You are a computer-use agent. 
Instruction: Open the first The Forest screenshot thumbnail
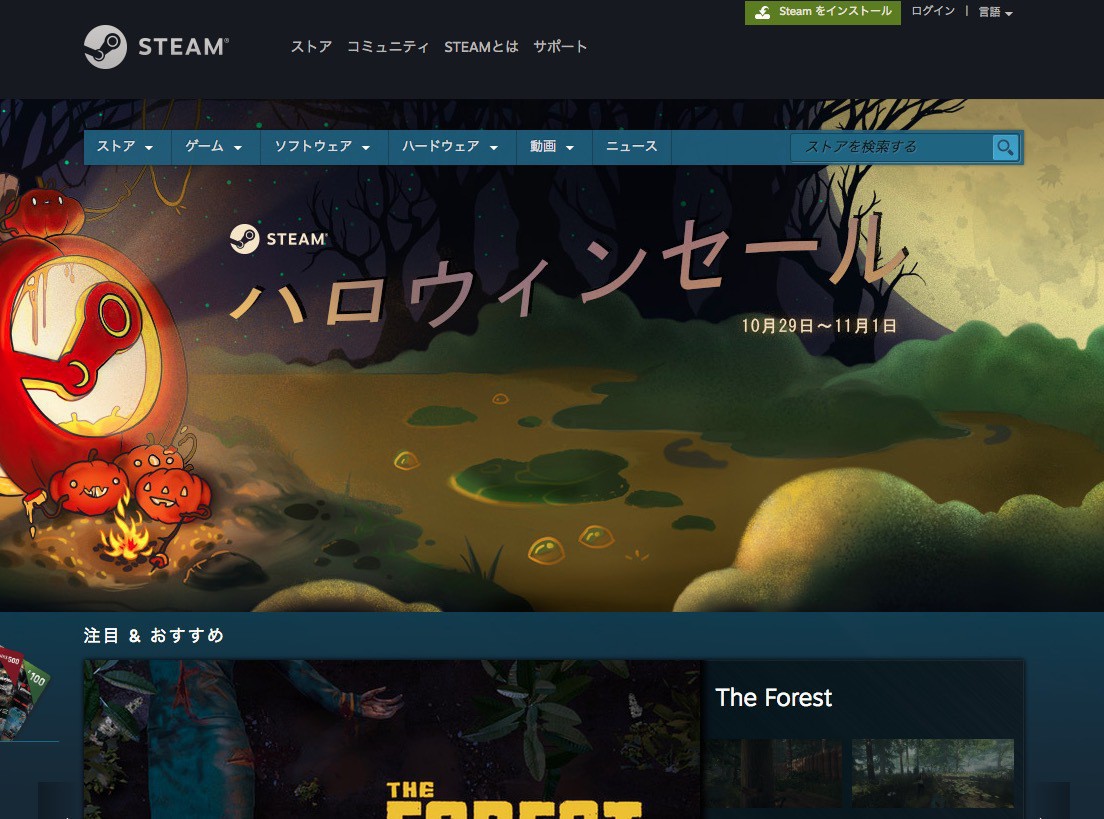tap(774, 773)
